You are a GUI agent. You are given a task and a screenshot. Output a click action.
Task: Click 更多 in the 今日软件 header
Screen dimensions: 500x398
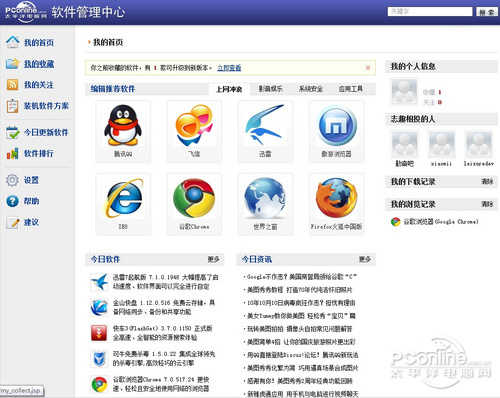tap(213, 259)
